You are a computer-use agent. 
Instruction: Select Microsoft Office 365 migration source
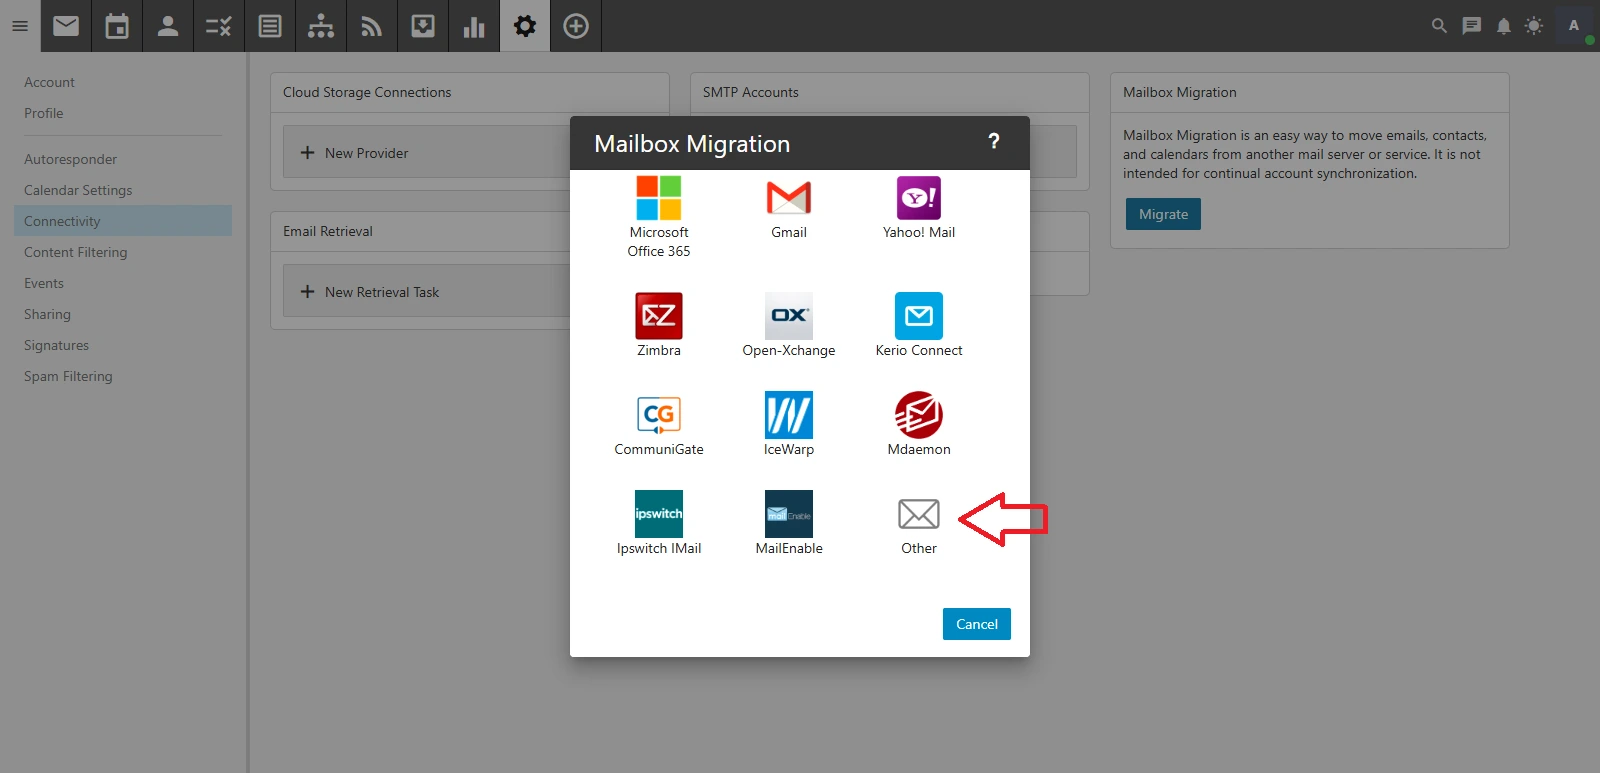coord(658,198)
